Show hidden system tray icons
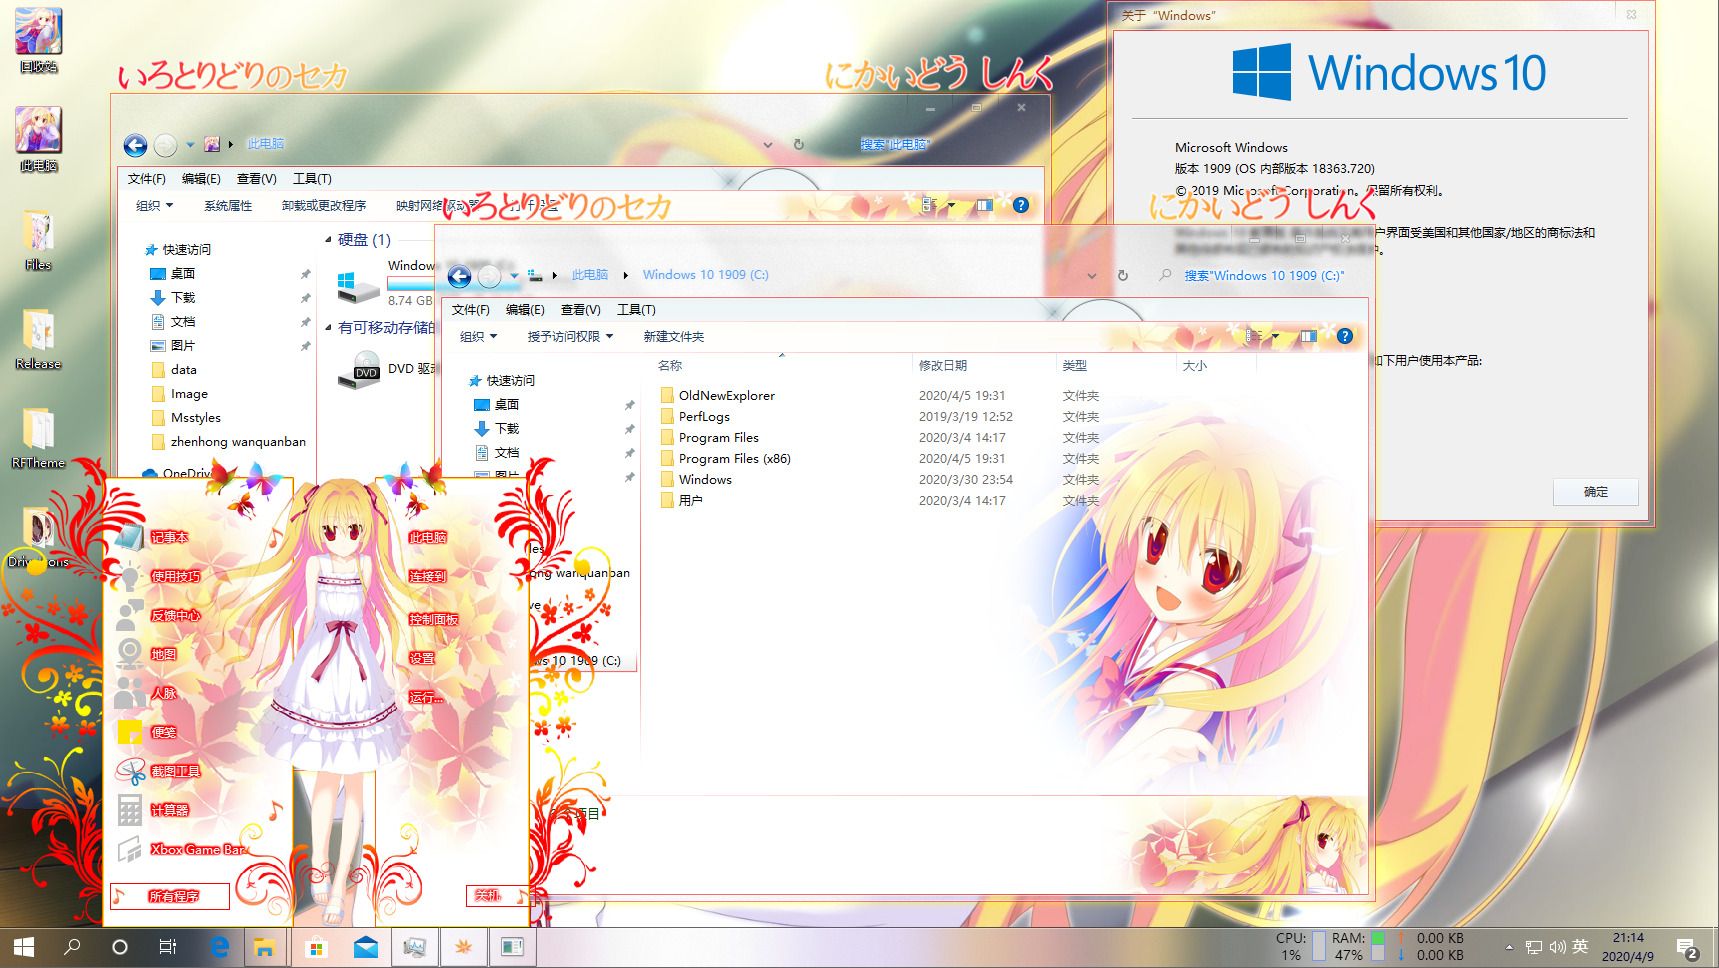 [x=1509, y=946]
